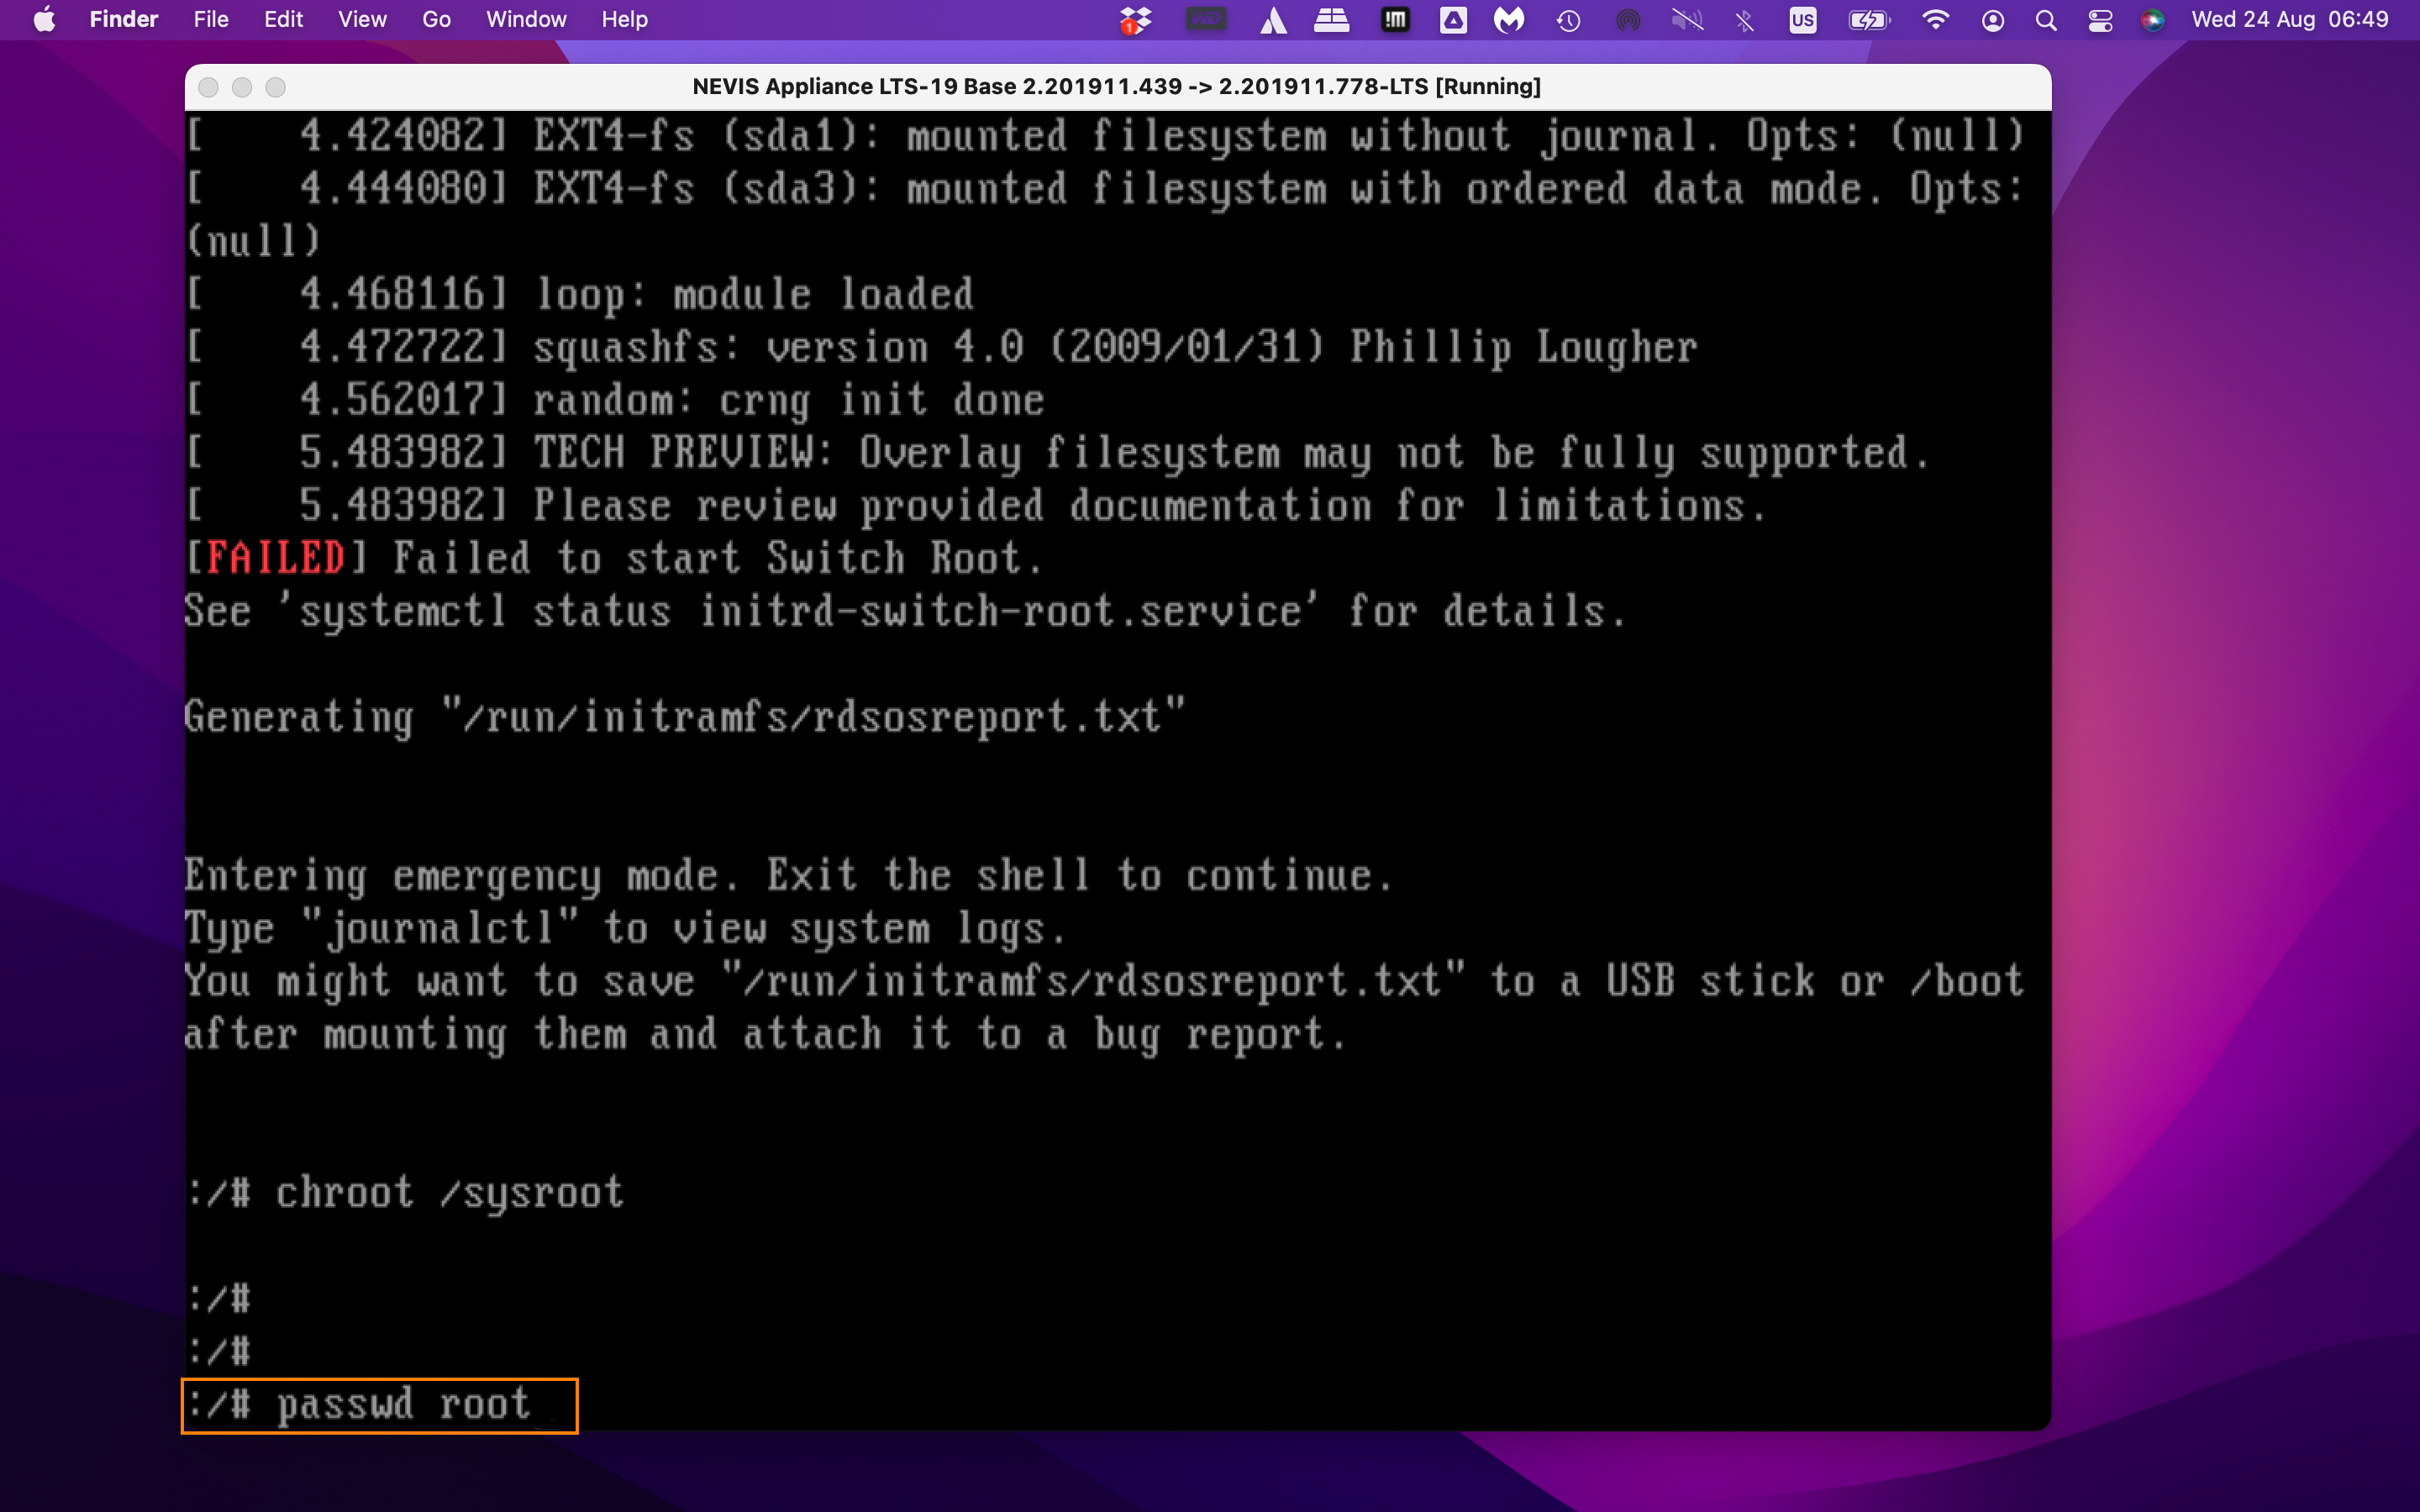
Task: Open the Wi-Fi status menu
Action: pyautogui.click(x=1935, y=20)
